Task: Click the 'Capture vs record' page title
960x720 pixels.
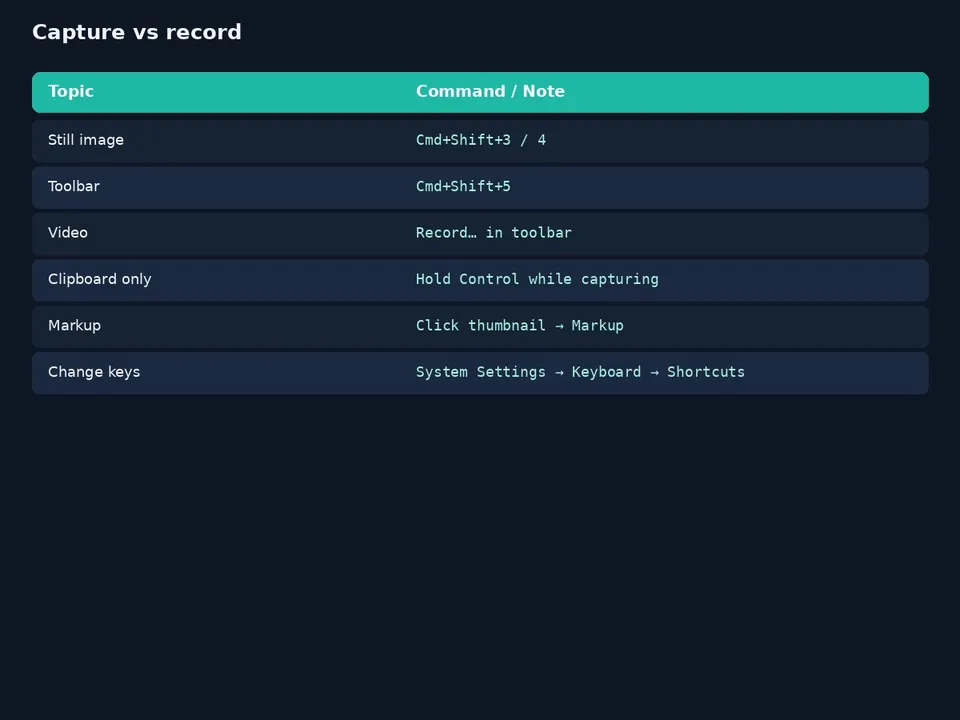Action: pos(137,32)
